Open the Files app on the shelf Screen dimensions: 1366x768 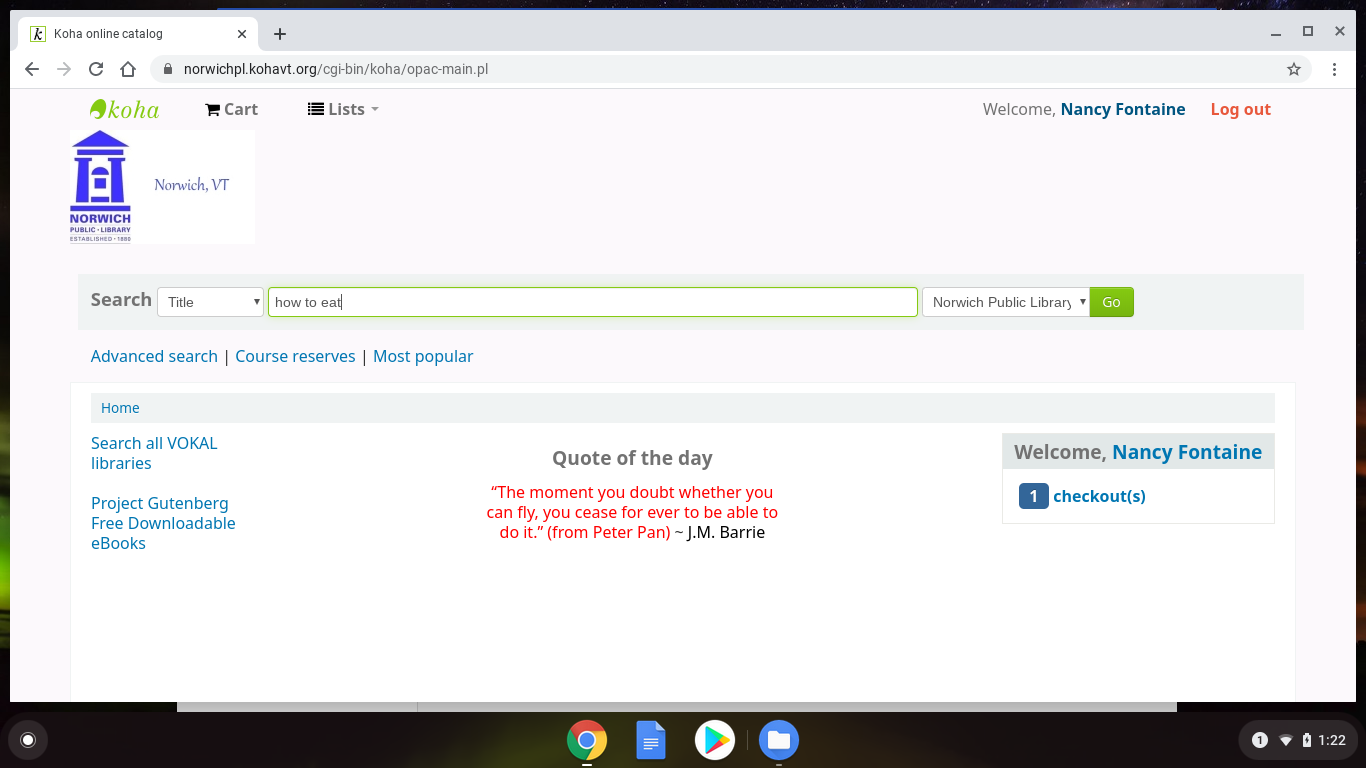point(779,740)
